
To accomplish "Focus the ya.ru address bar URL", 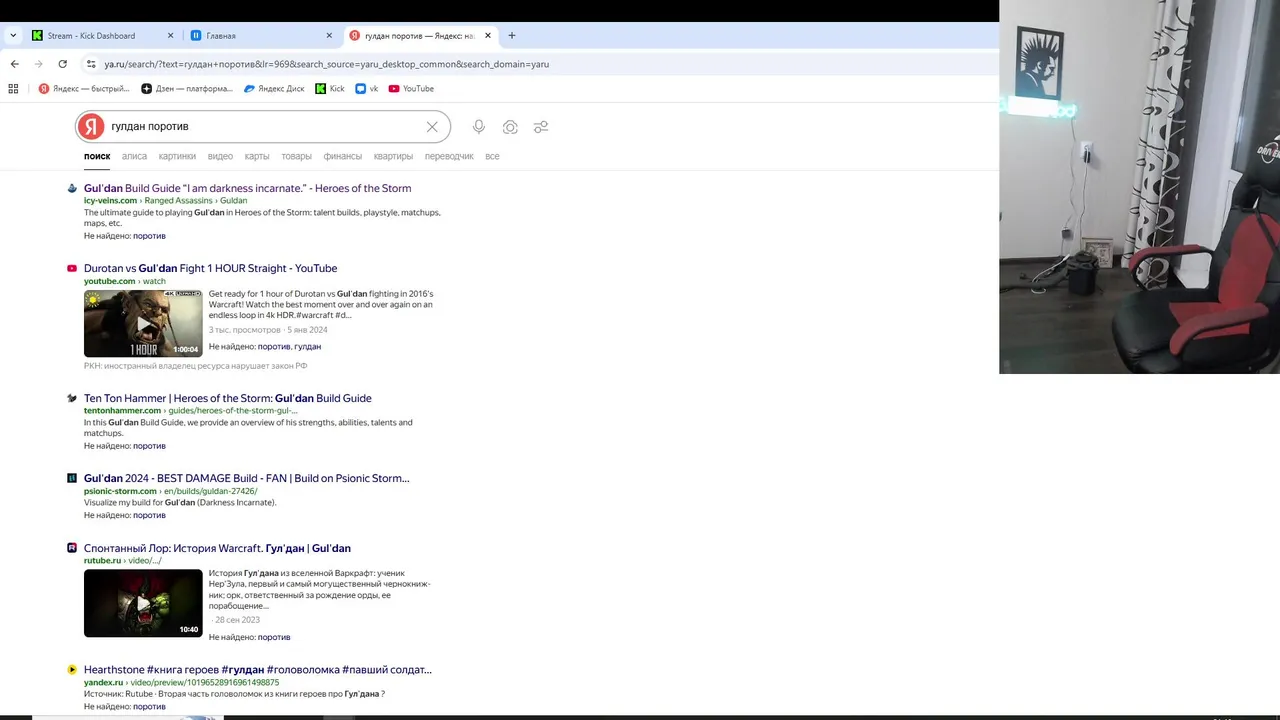I will coord(326,64).
